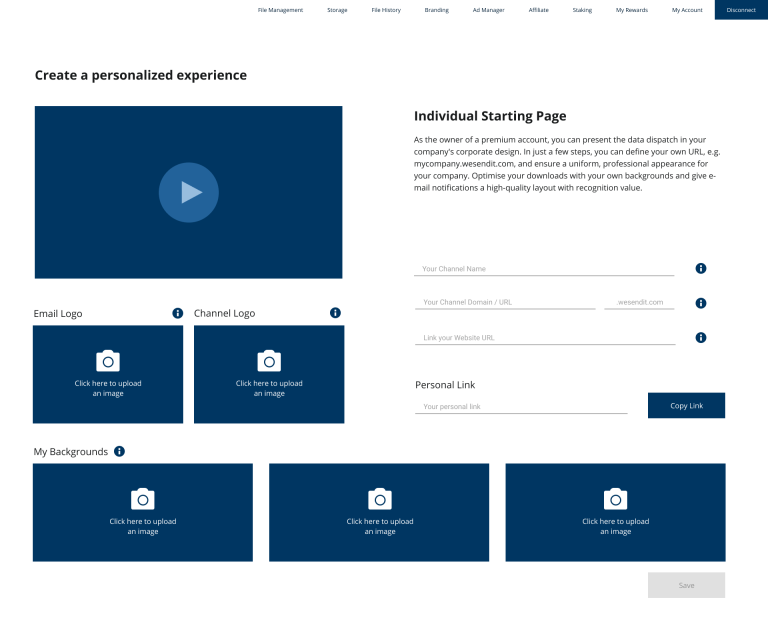
Task: Open the File Management menu
Action: [280, 10]
